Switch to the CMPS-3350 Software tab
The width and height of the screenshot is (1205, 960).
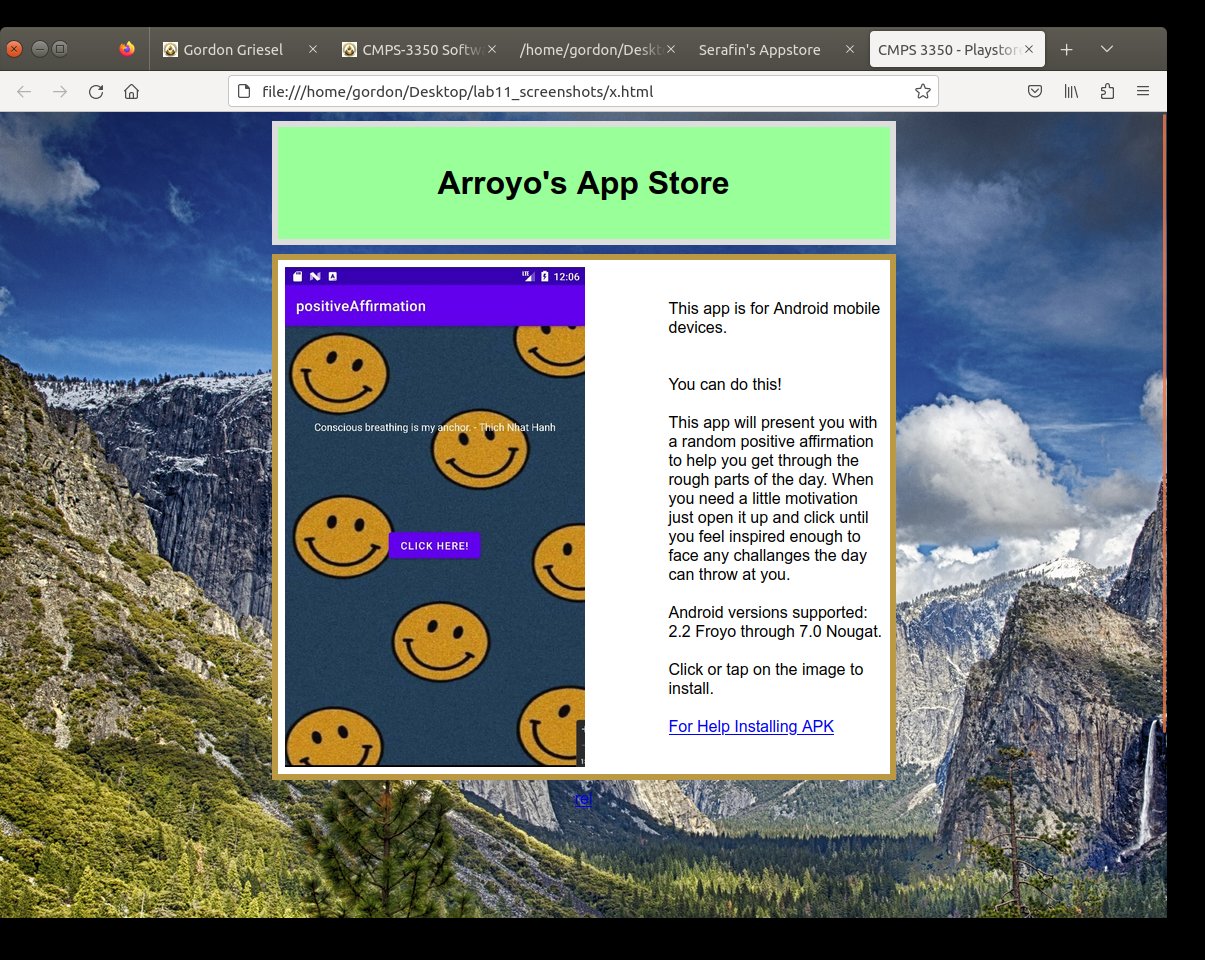pyautogui.click(x=410, y=49)
